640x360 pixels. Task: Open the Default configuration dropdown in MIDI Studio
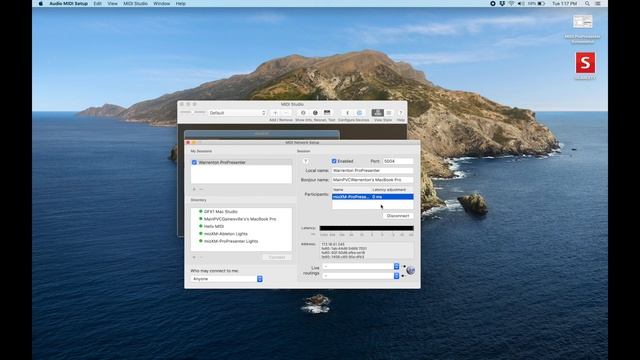[237, 113]
